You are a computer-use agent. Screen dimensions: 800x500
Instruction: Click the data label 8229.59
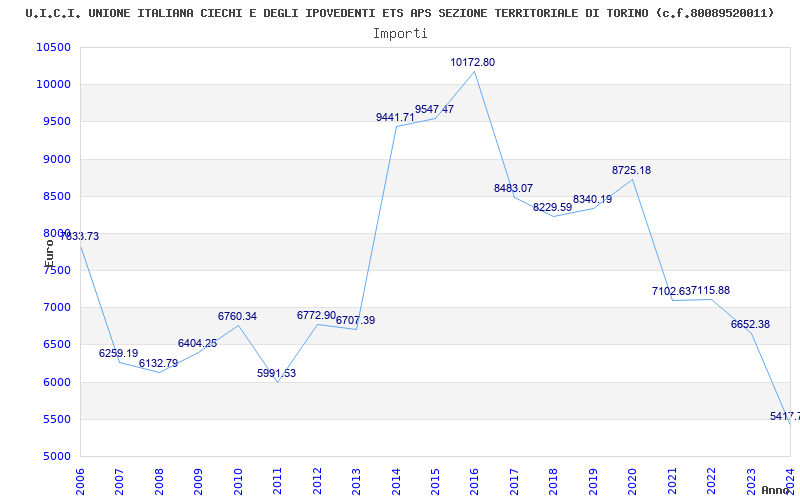click(553, 208)
